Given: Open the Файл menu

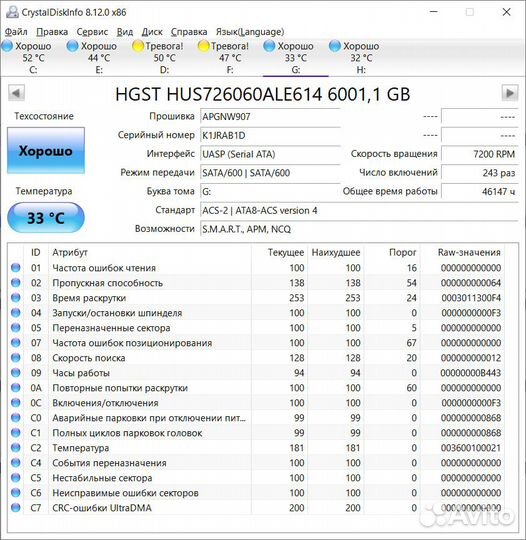Looking at the screenshot, I should [x=16, y=32].
